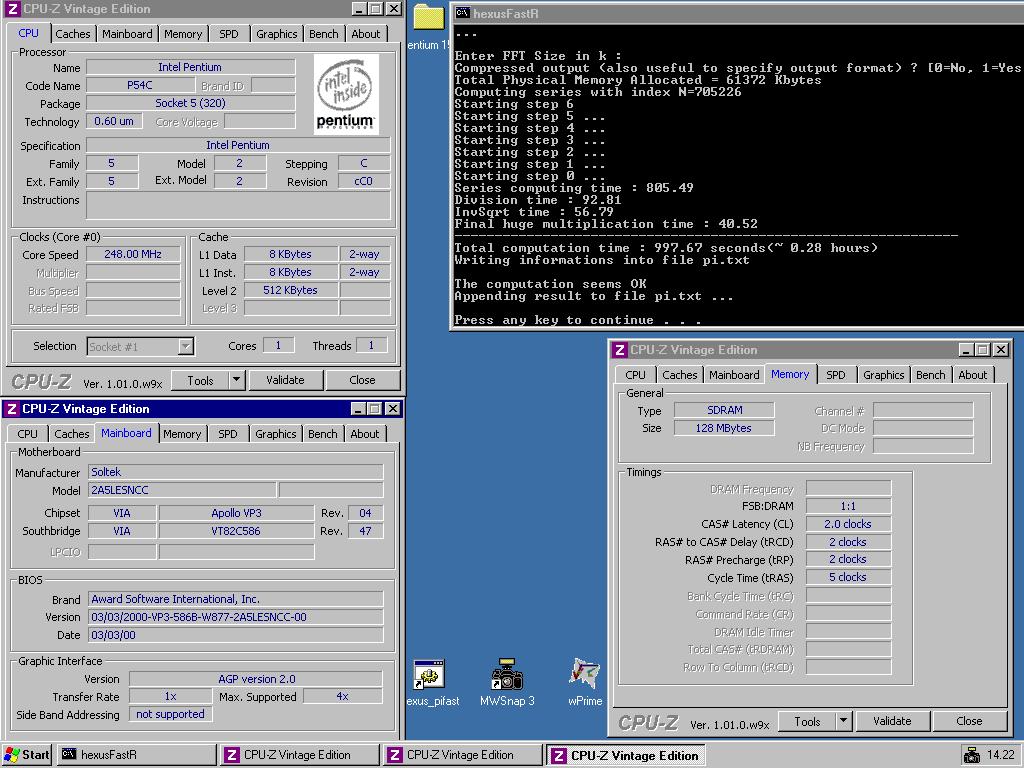Expand Tools dropdown arrow in the top CPU window
The height and width of the screenshot is (768, 1024).
pyautogui.click(x=237, y=380)
